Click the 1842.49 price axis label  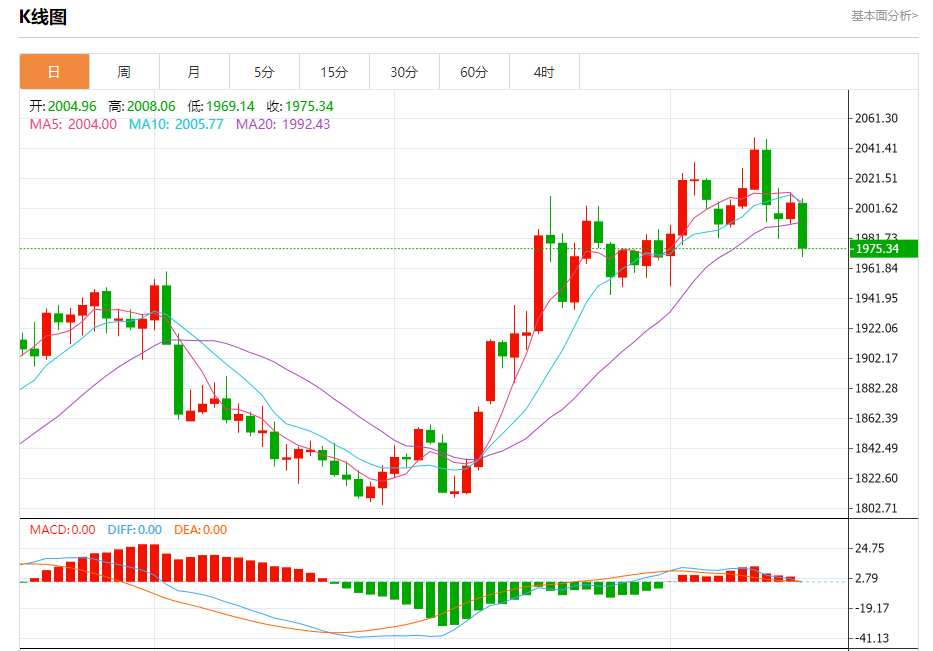[x=876, y=448]
